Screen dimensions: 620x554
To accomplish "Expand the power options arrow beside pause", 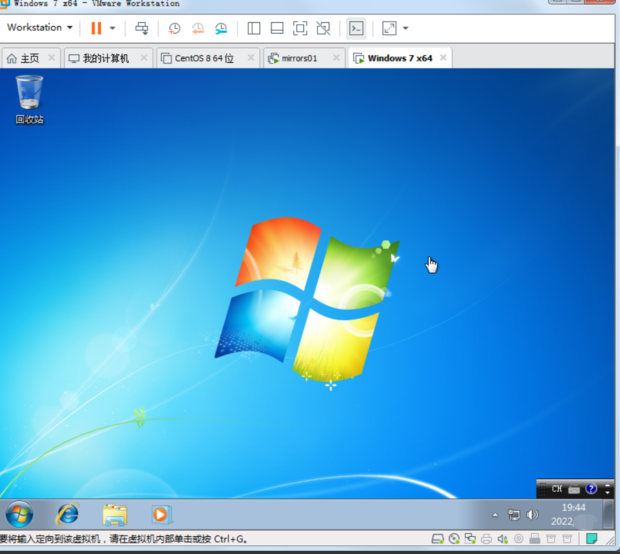I will pos(112,28).
